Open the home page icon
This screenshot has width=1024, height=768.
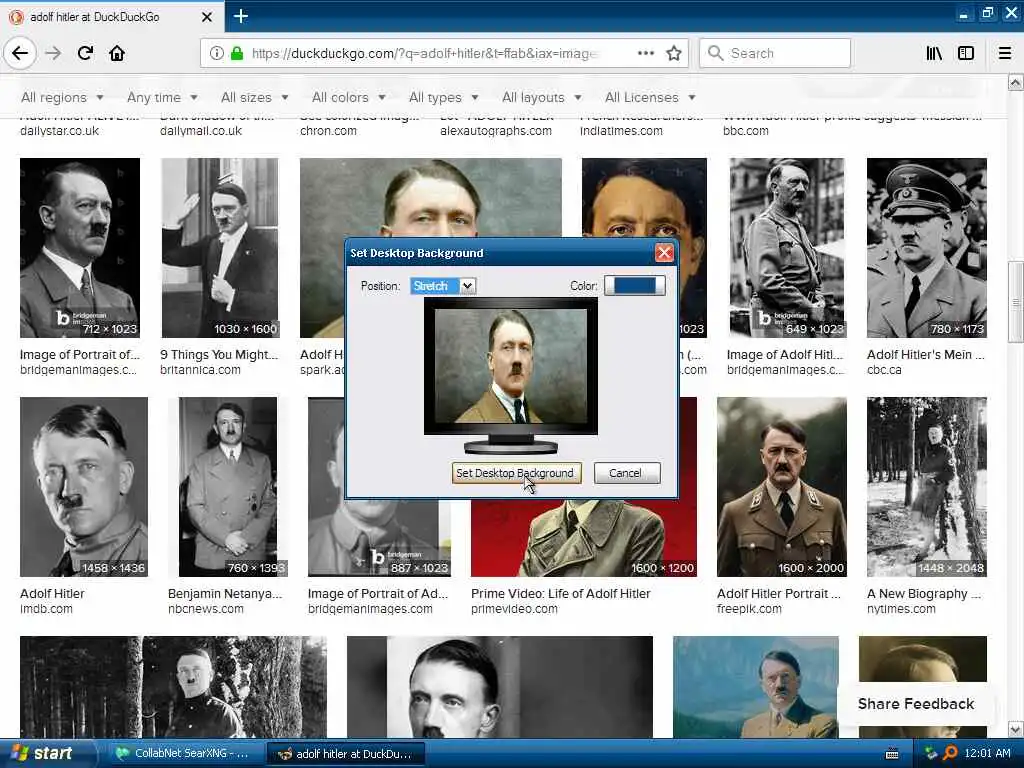coord(117,53)
